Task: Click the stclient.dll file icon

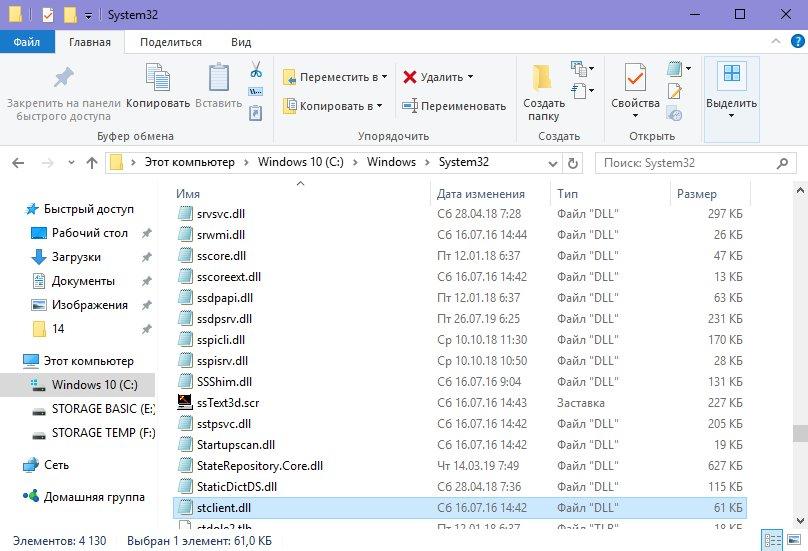Action: pos(184,508)
